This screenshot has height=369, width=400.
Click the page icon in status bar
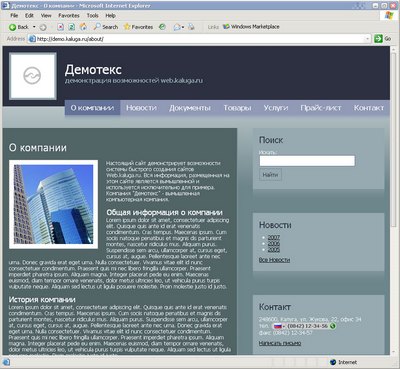6,362
